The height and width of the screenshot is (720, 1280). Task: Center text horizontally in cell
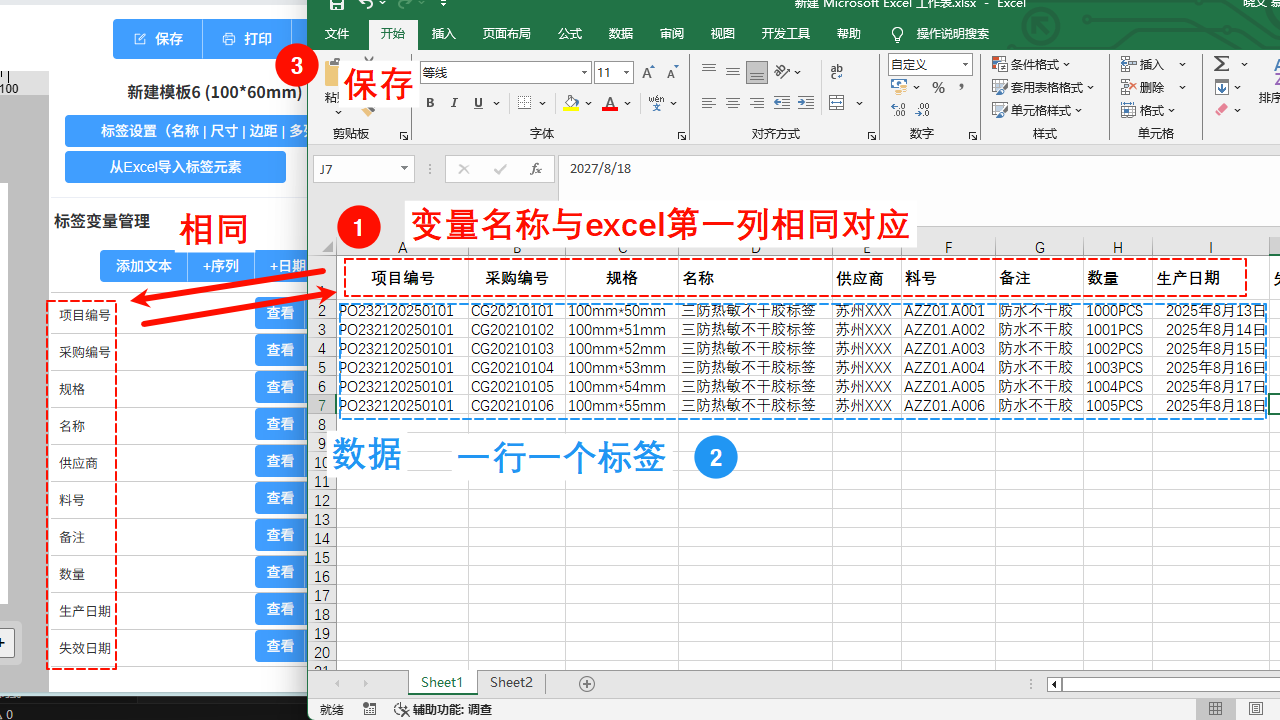[x=733, y=103]
